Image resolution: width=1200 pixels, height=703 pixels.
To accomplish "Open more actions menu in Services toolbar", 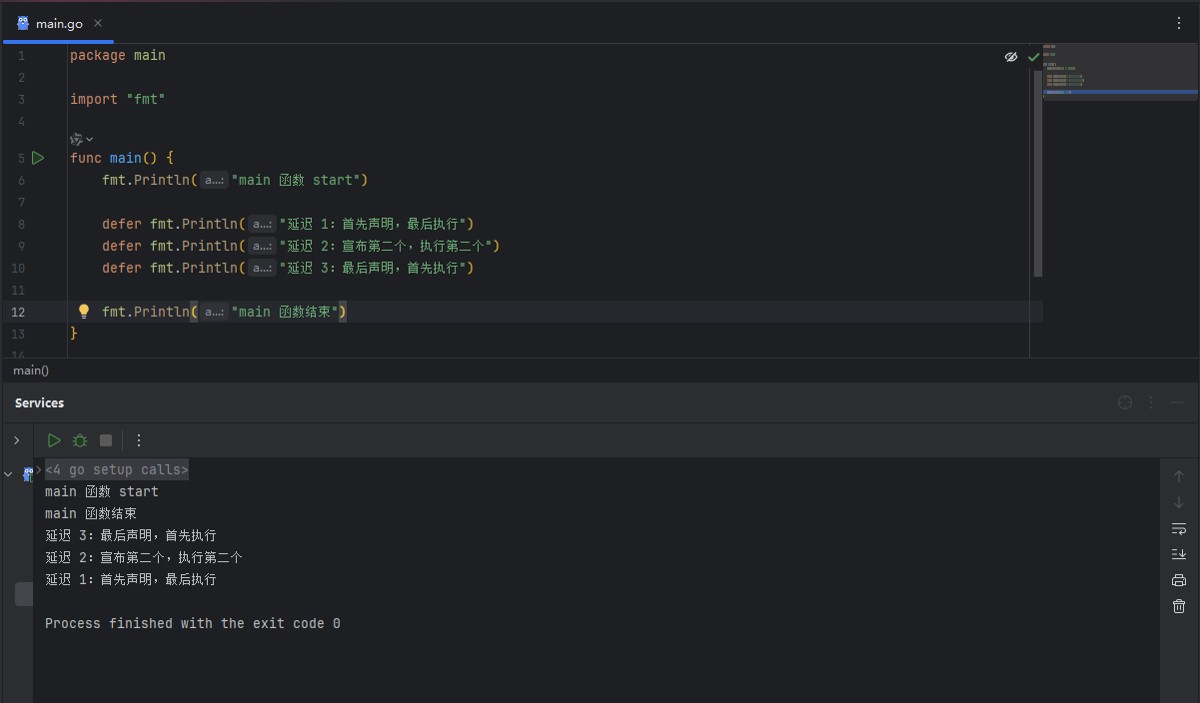I will tap(139, 440).
